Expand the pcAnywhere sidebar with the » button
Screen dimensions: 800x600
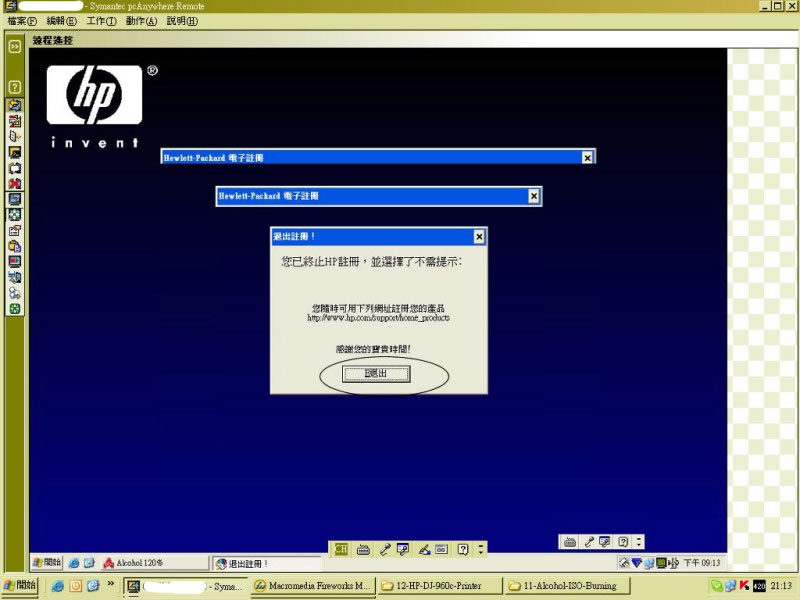point(15,46)
